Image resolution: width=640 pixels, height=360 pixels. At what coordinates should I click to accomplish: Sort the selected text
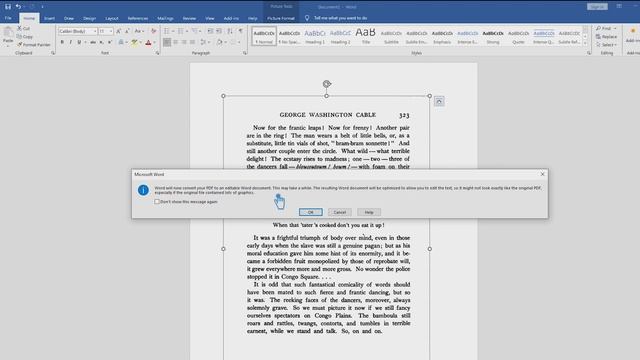coord(230,31)
